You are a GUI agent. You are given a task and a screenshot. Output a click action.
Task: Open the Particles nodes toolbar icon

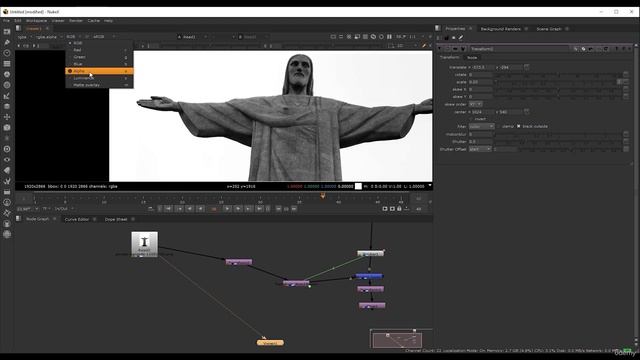coord(7,138)
